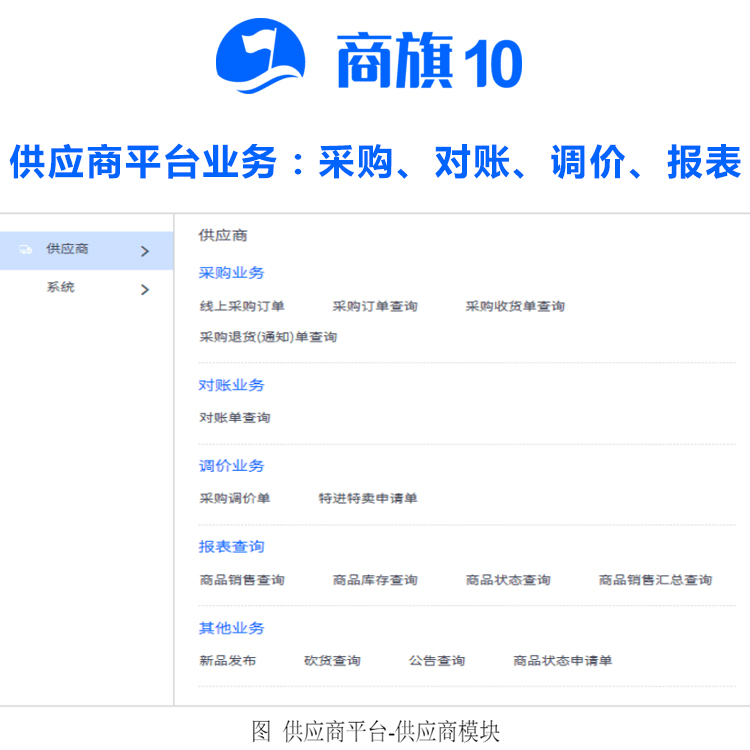
Task: Click 新品发布 under 其他业务
Action: point(228,661)
